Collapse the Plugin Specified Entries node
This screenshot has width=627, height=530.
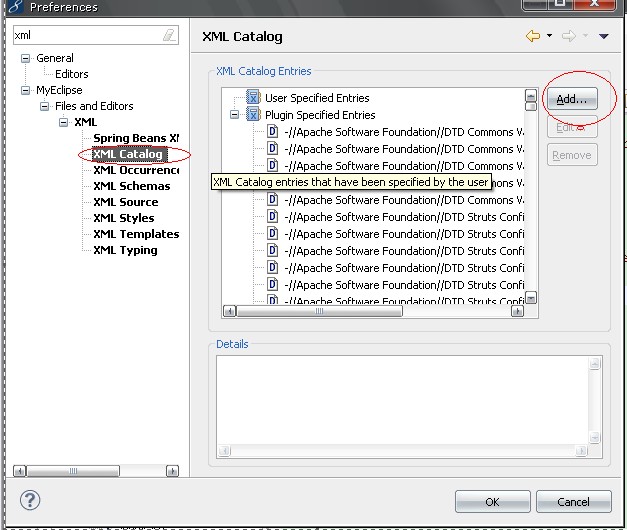(234, 115)
